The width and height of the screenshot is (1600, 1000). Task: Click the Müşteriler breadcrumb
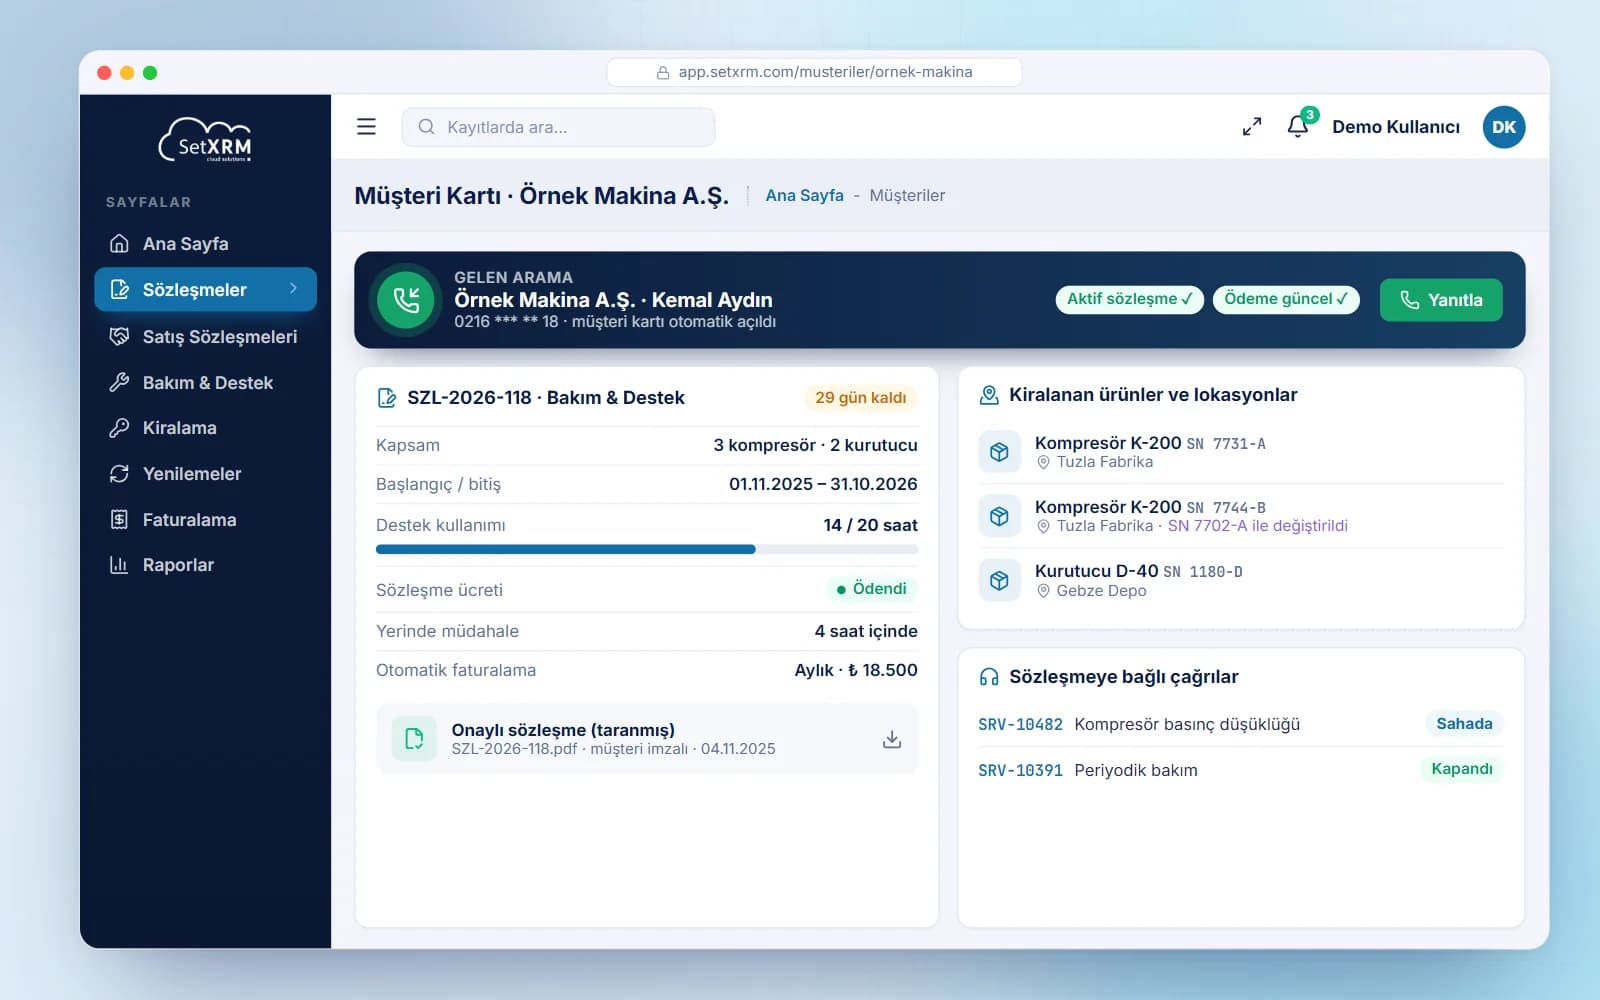pos(907,196)
